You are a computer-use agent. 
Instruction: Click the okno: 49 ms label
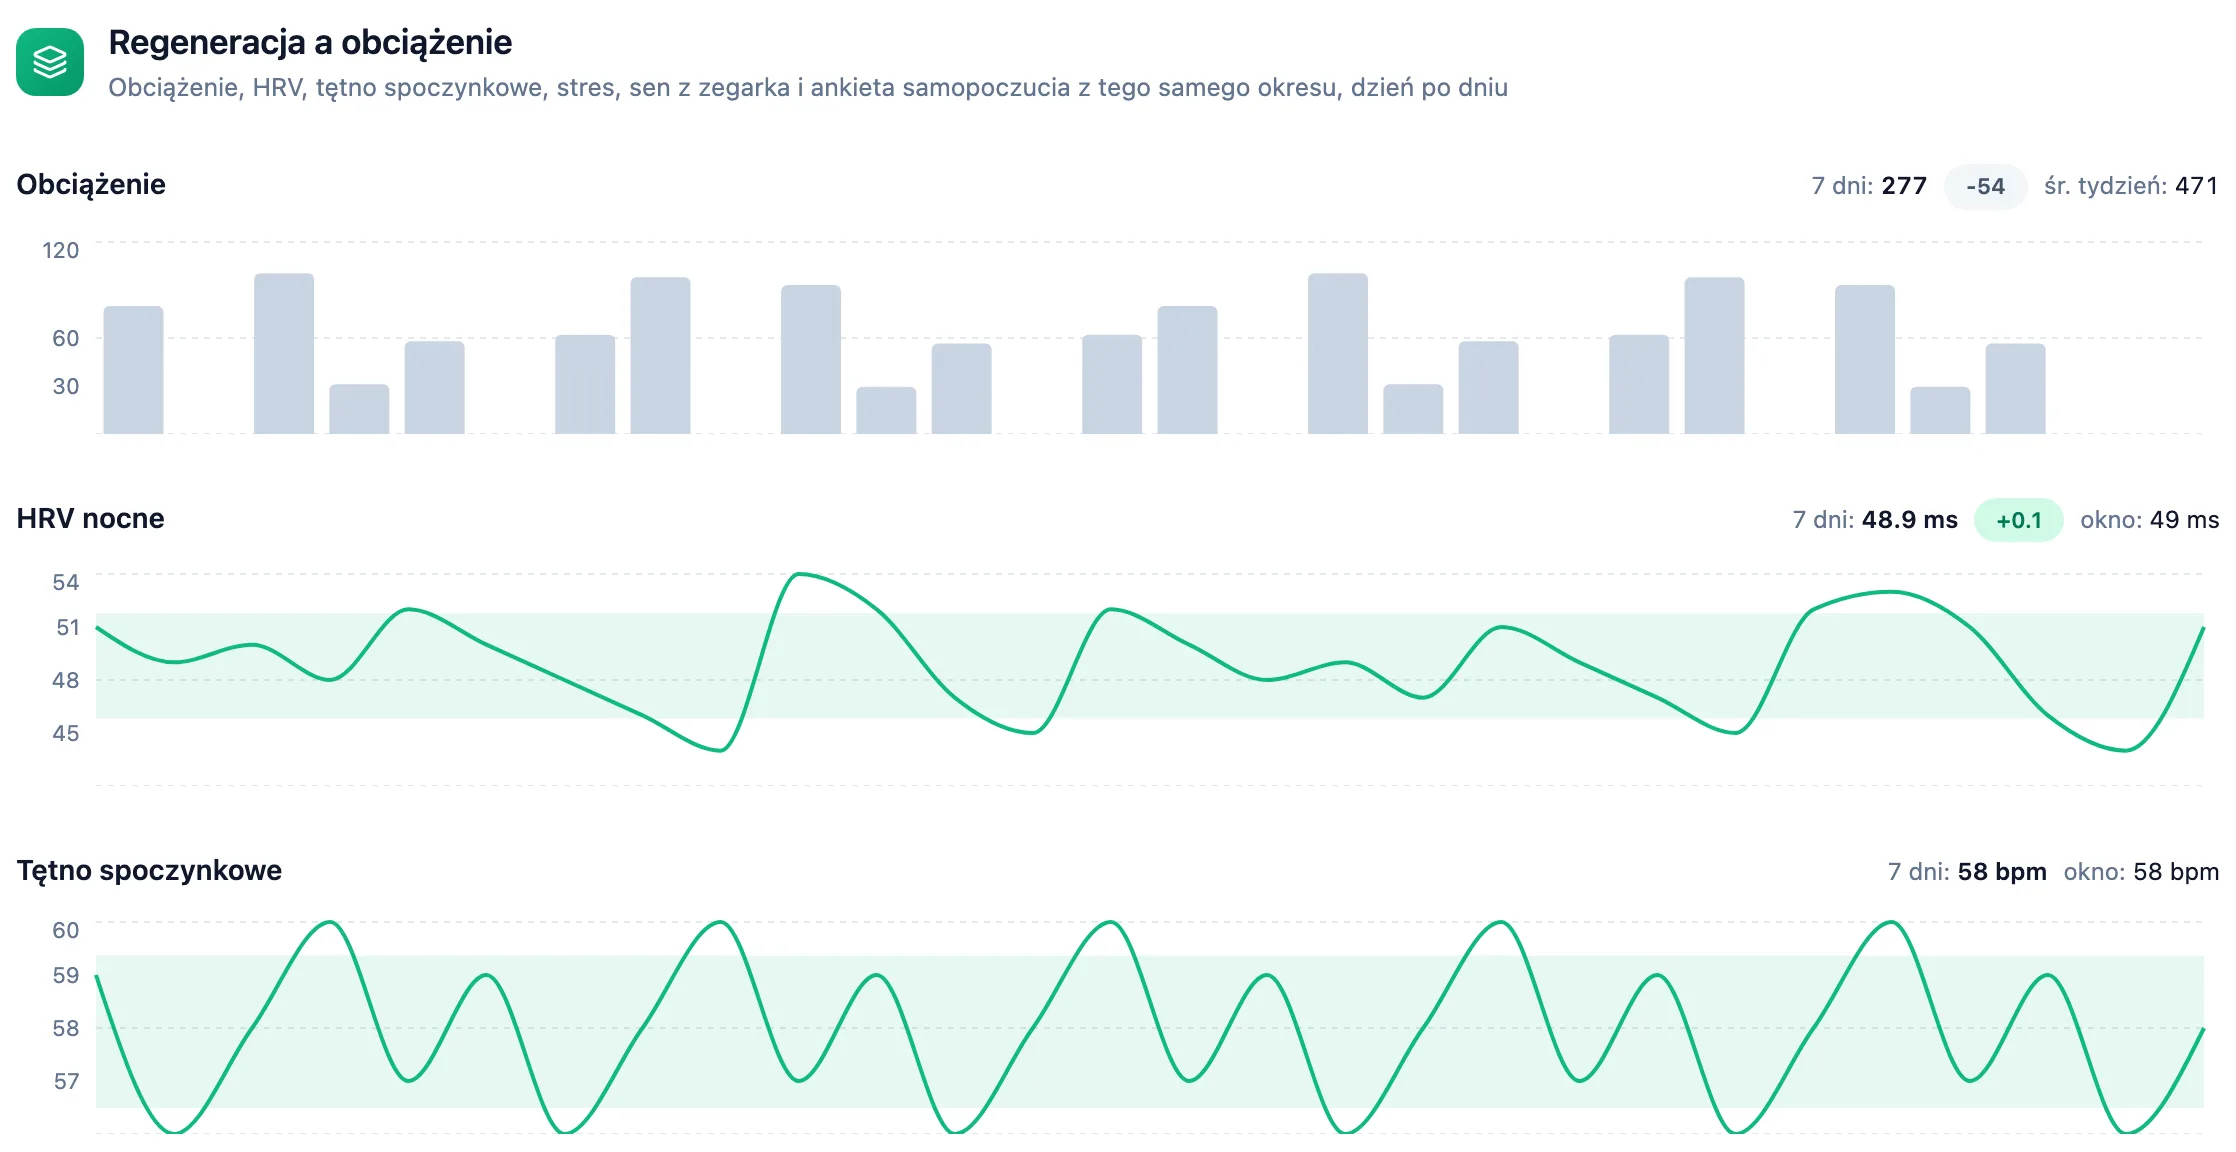[2149, 521]
